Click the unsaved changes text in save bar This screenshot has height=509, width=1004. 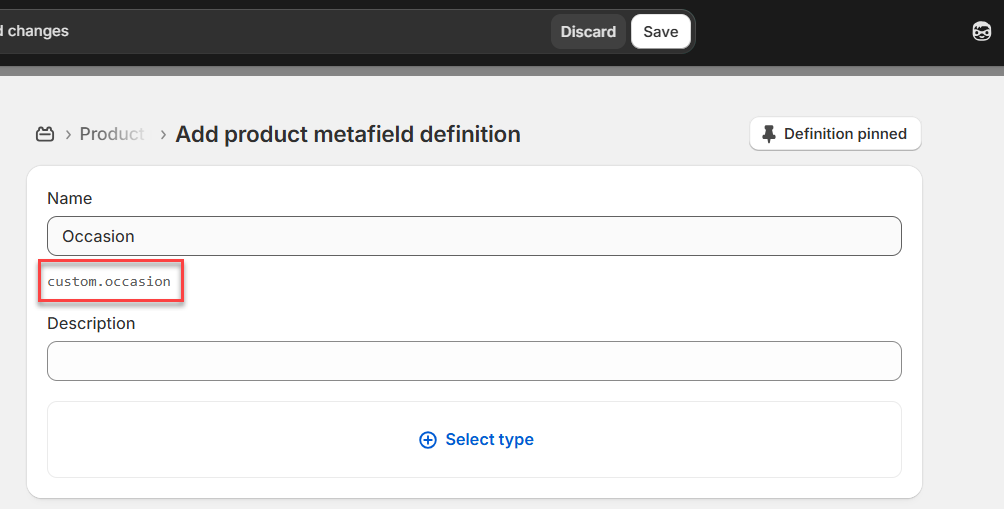pos(36,31)
